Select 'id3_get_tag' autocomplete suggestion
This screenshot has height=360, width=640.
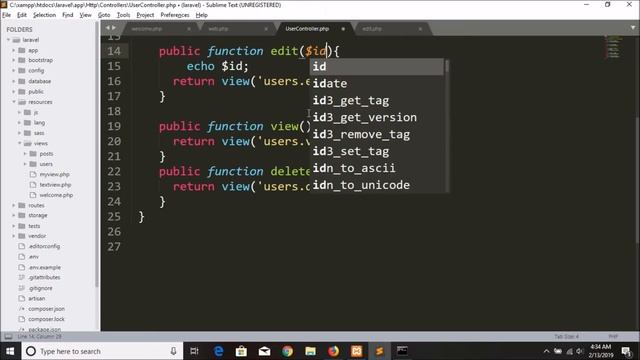click(x=377, y=100)
